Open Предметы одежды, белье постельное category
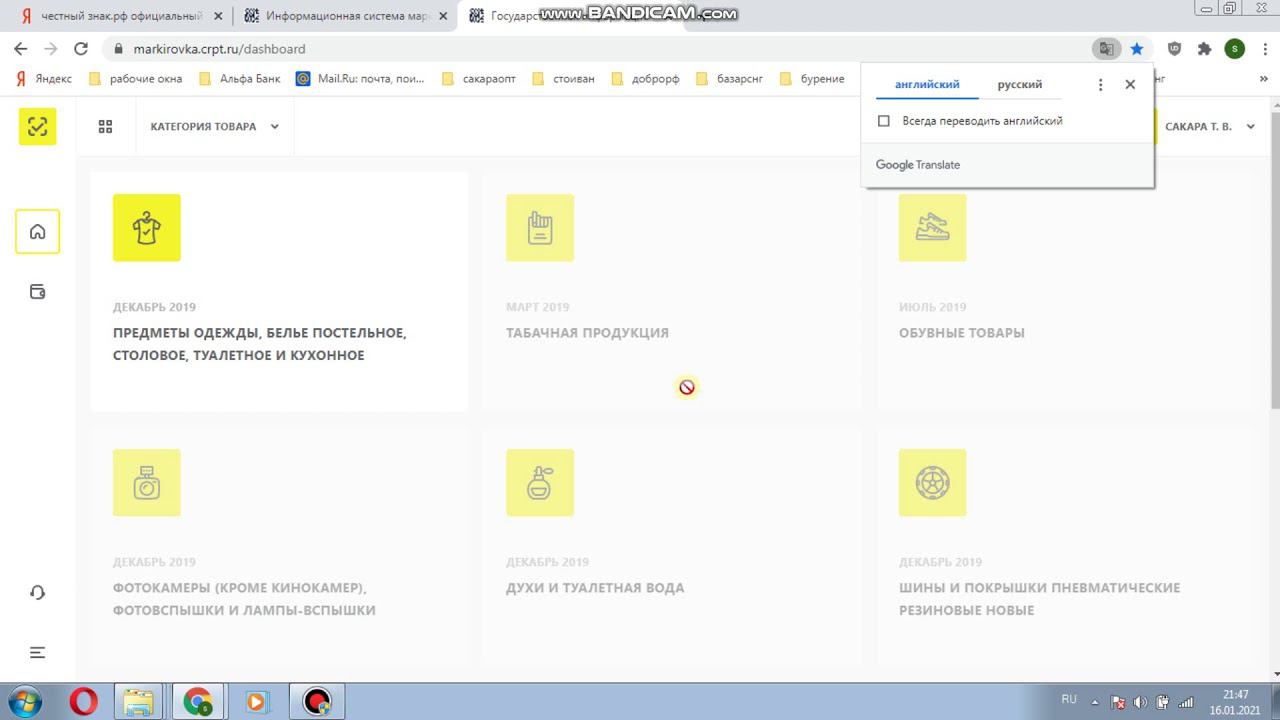Image resolution: width=1280 pixels, height=720 pixels. pos(279,292)
